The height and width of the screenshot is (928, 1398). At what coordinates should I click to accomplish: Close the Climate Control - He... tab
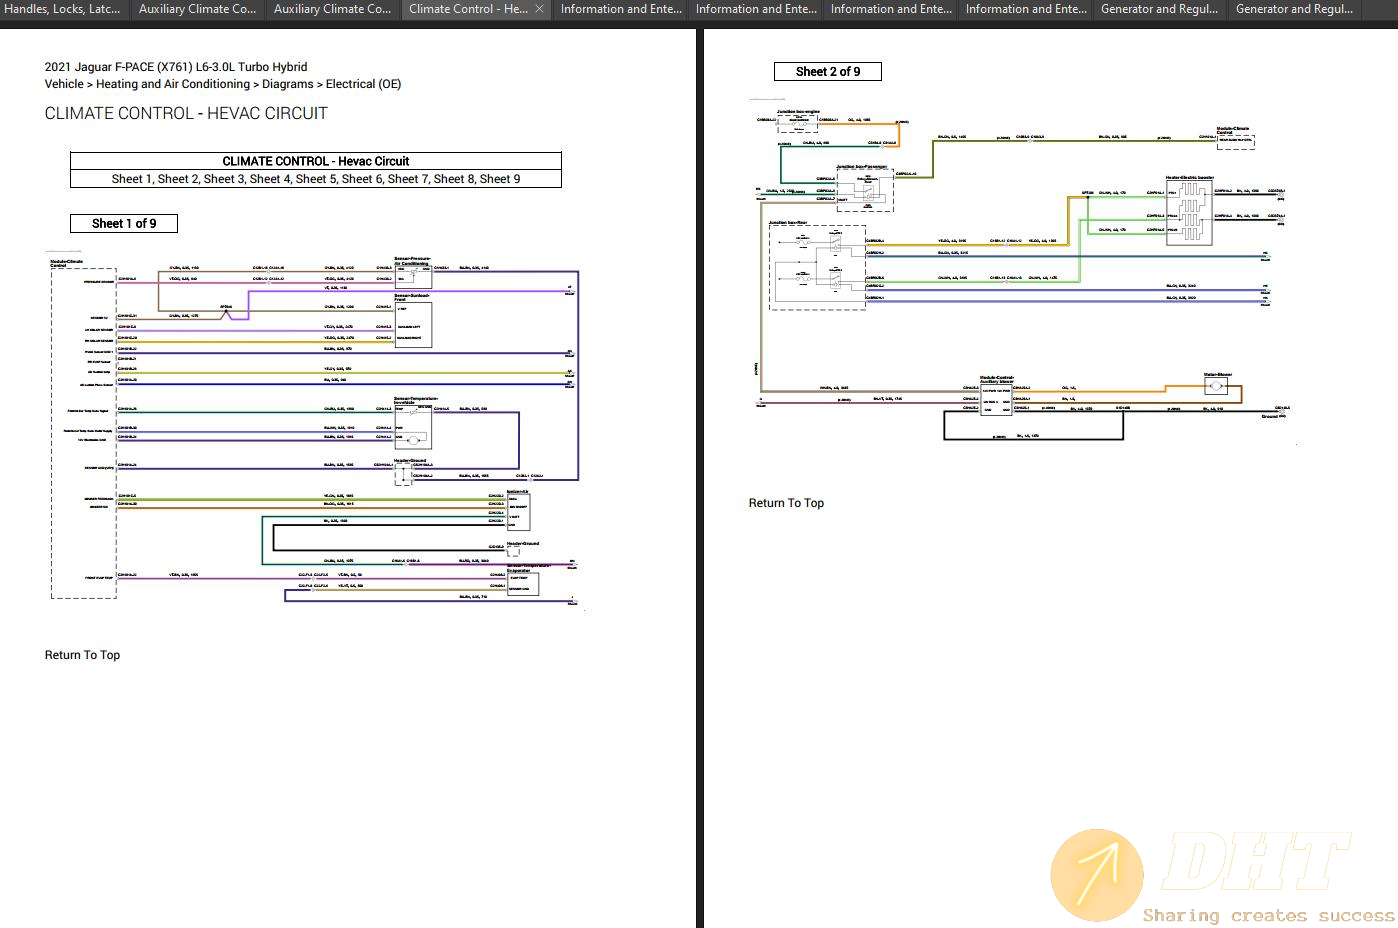tap(539, 9)
